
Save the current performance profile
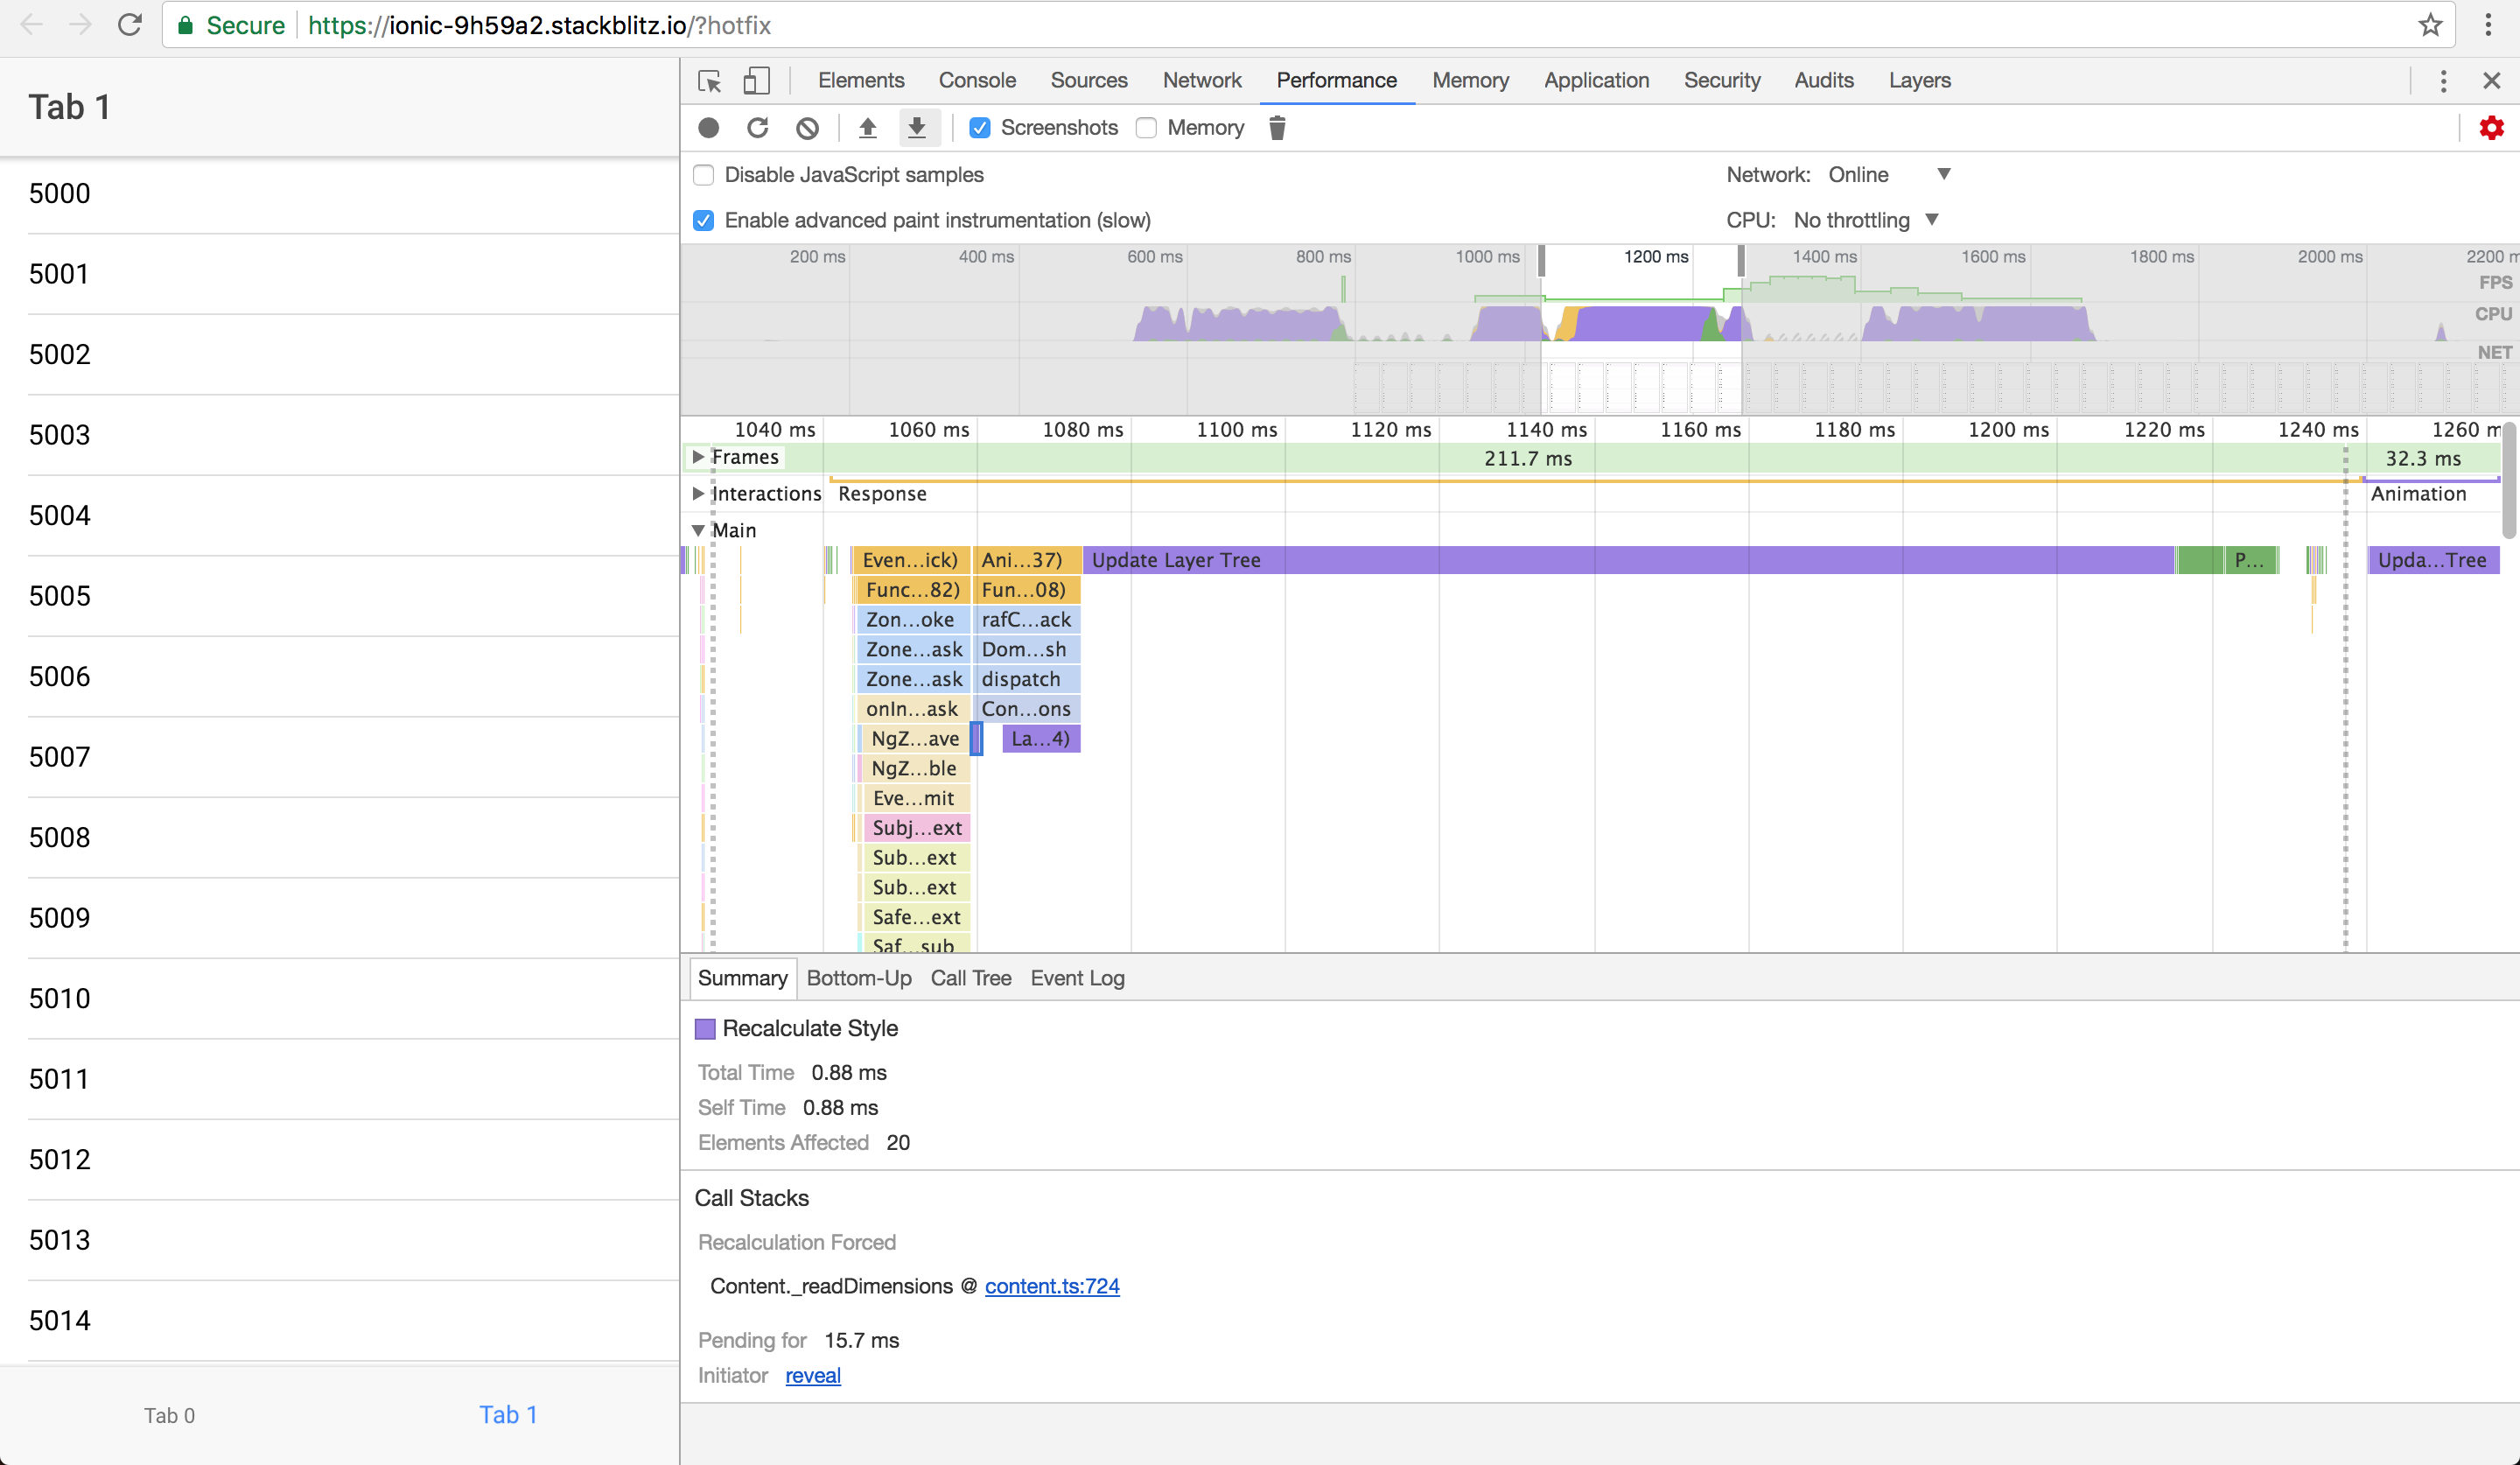click(918, 128)
